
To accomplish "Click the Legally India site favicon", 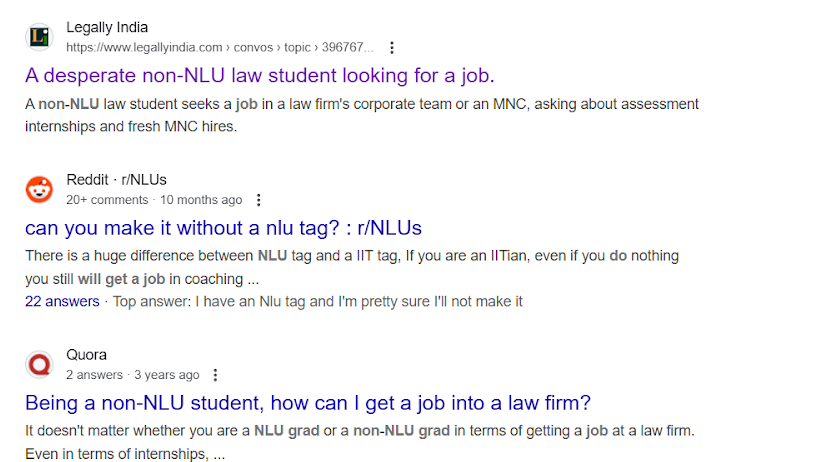I will [39, 37].
